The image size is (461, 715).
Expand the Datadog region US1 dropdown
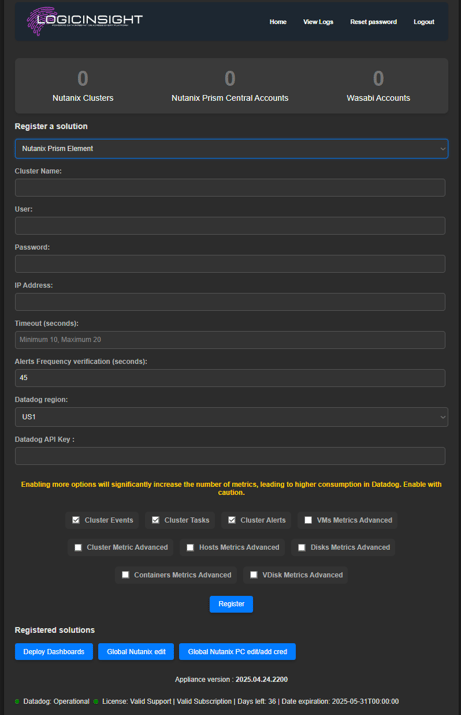pos(232,417)
